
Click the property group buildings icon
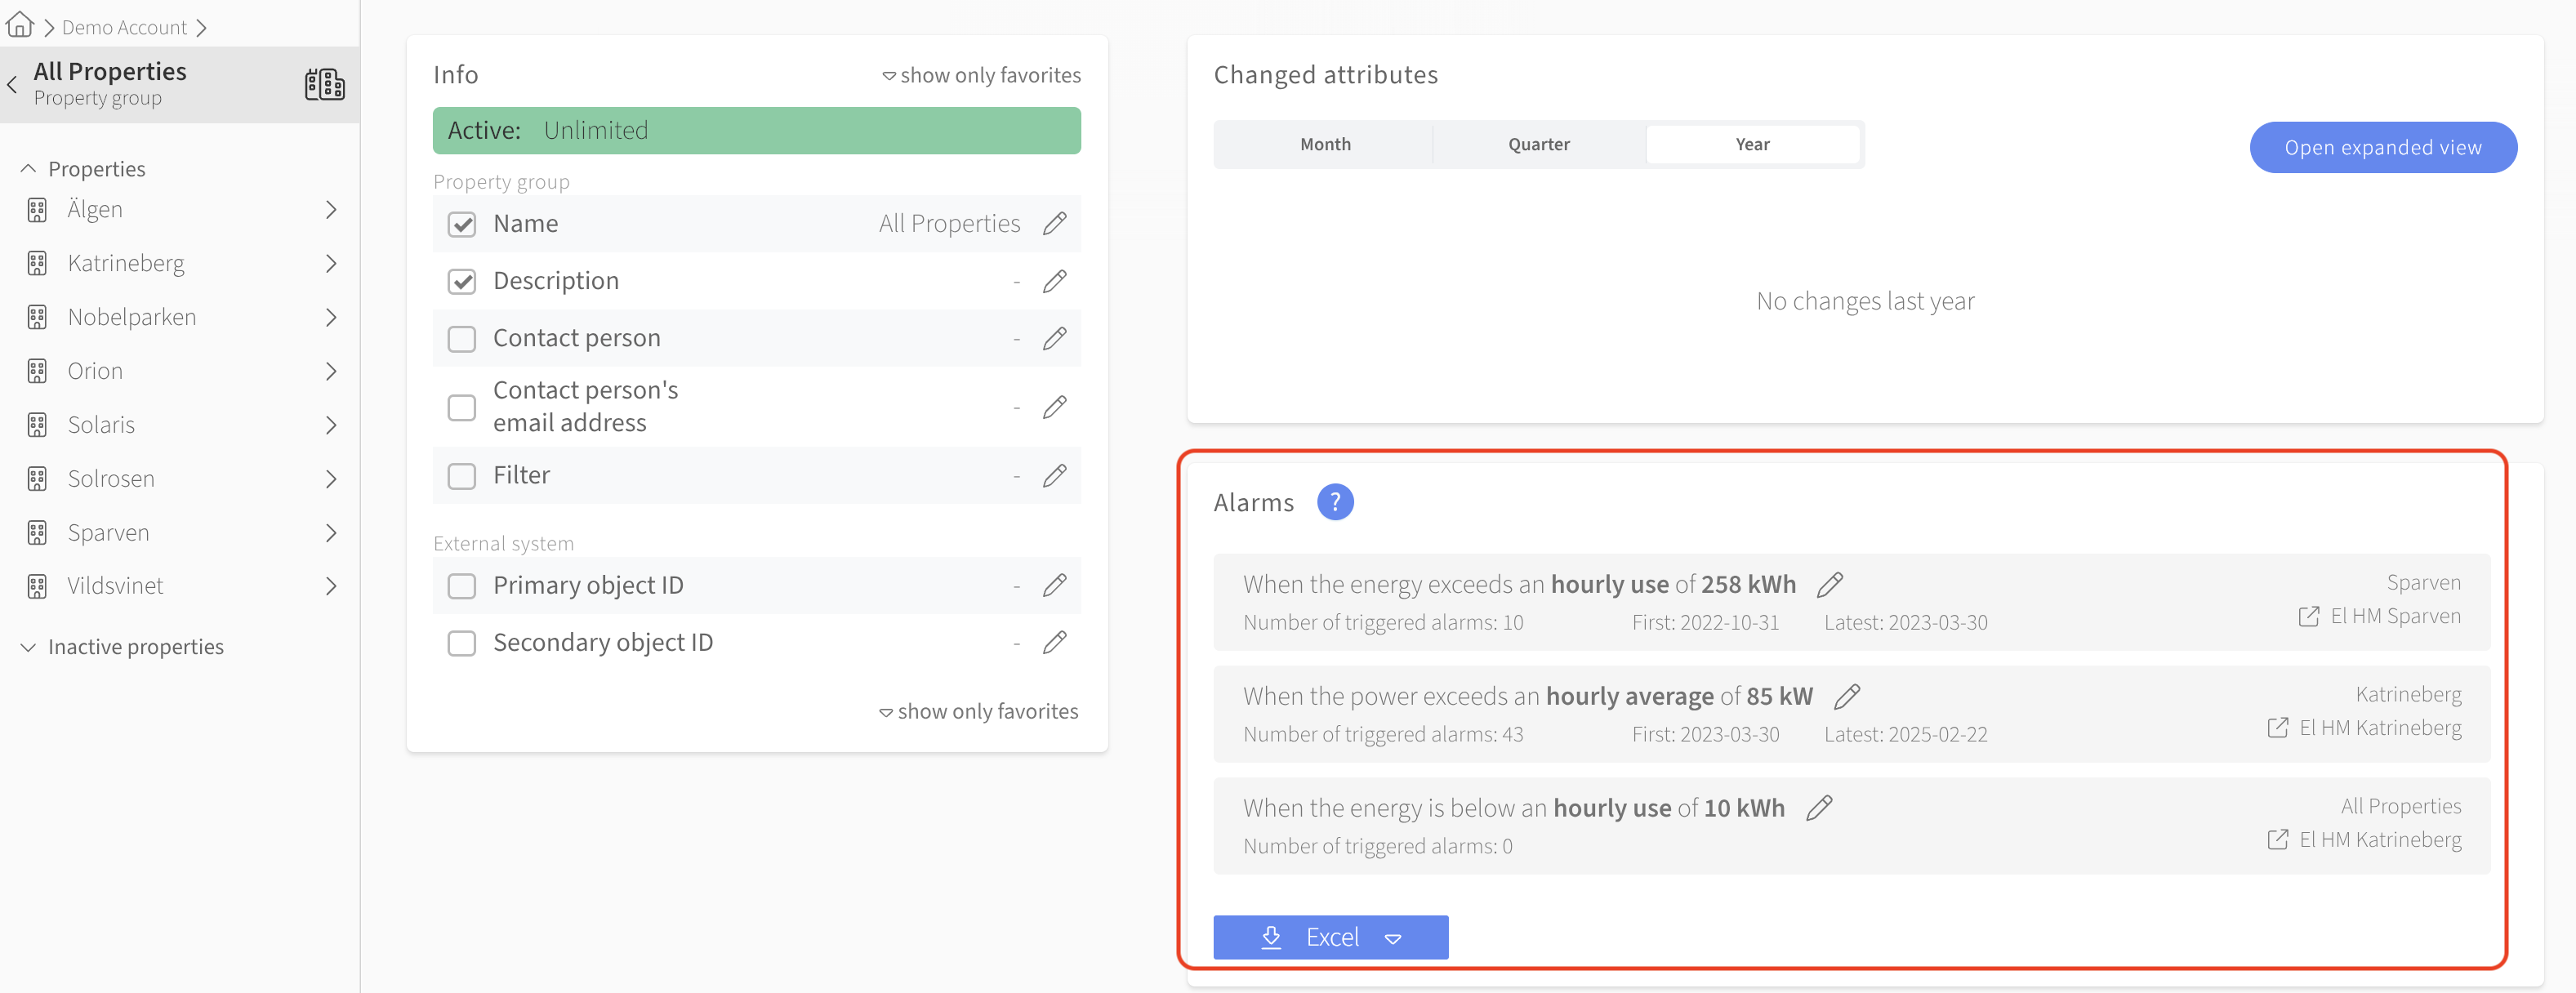[324, 85]
